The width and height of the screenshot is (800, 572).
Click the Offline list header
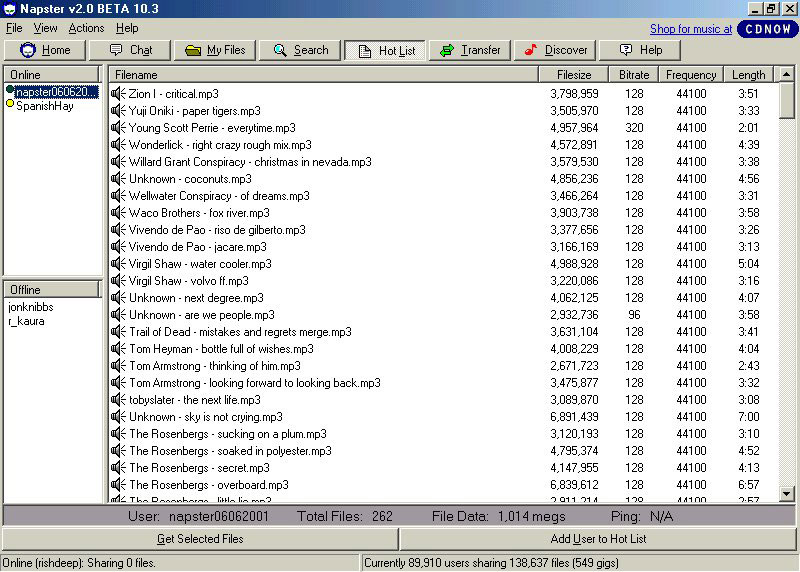51,289
